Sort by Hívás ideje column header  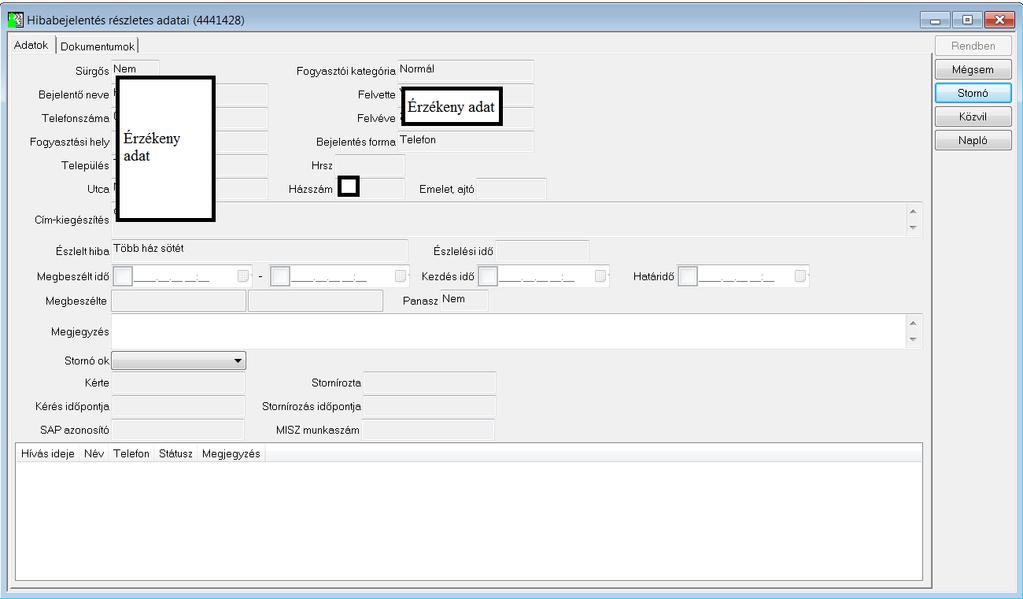(48, 453)
